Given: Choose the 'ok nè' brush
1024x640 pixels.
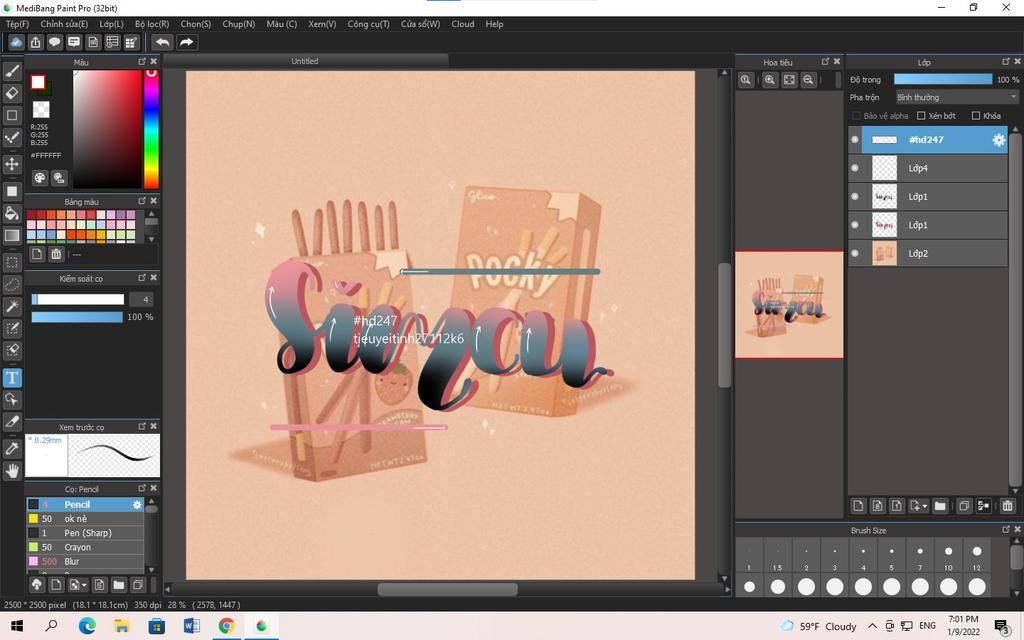Looking at the screenshot, I should point(85,519).
